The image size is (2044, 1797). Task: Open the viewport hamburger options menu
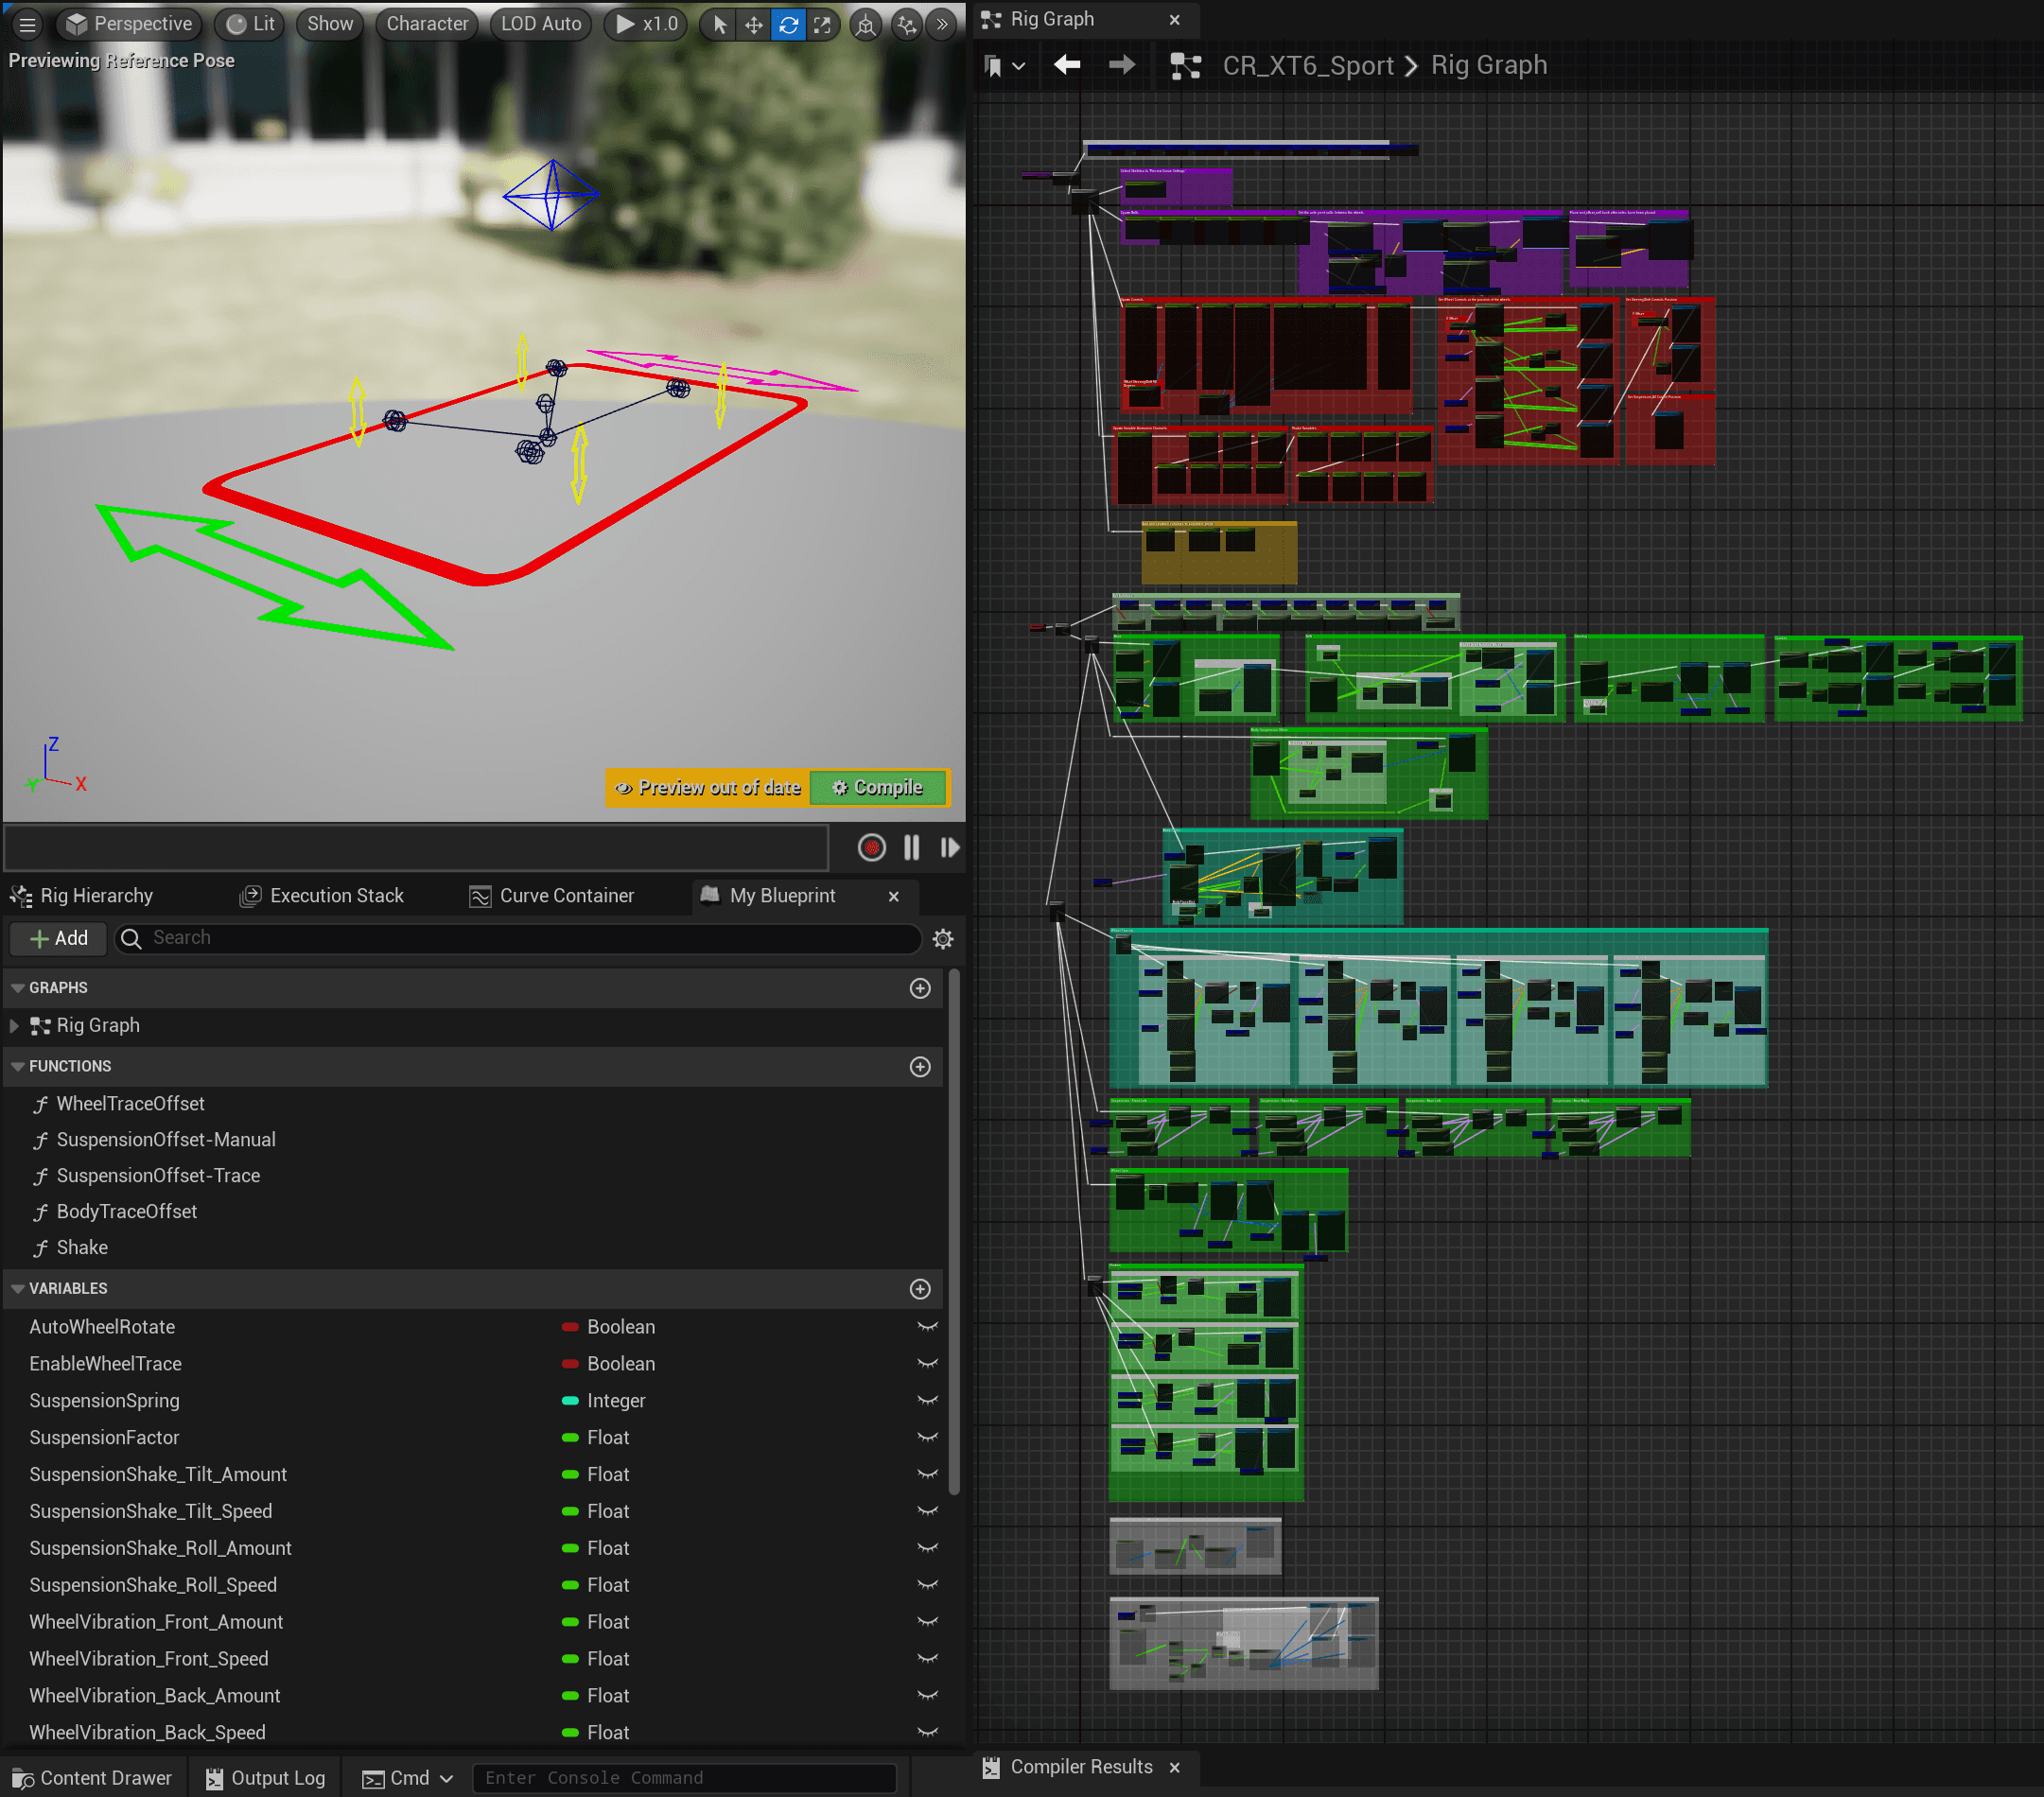(27, 24)
